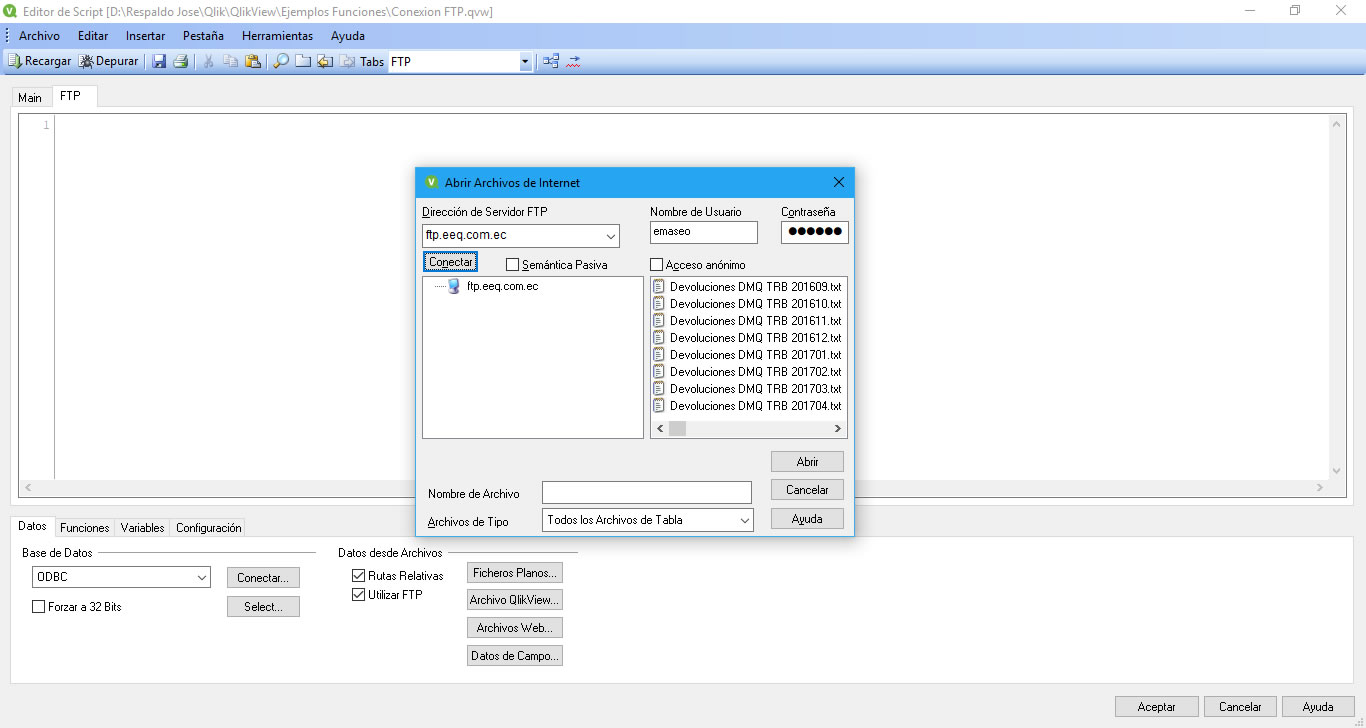
Task: Click the Abrir button
Action: click(x=807, y=462)
